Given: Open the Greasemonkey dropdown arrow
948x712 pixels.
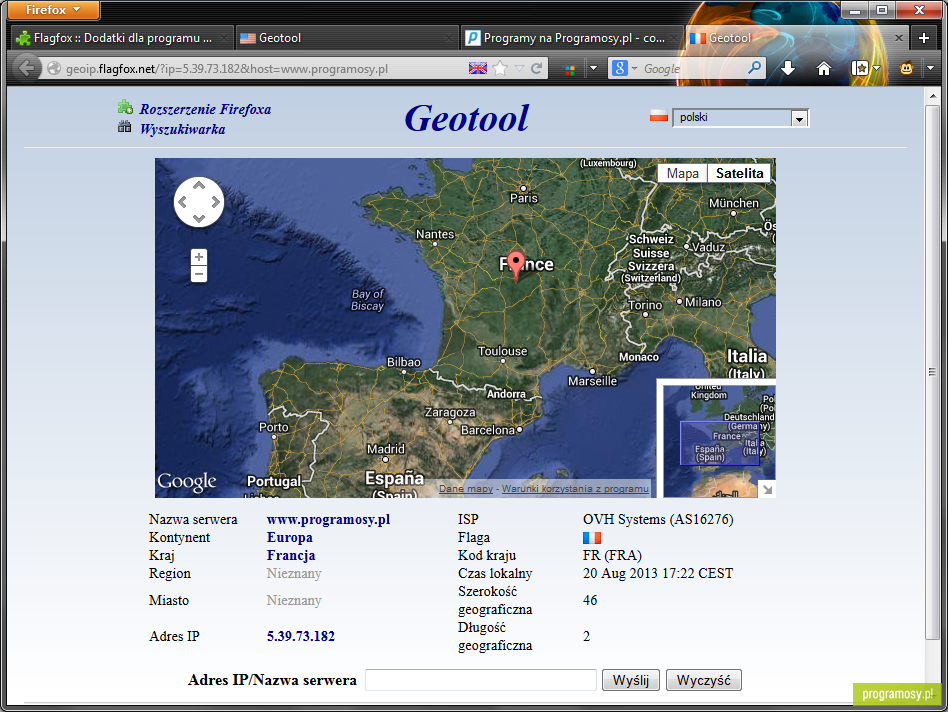Looking at the screenshot, I should tap(930, 68).
